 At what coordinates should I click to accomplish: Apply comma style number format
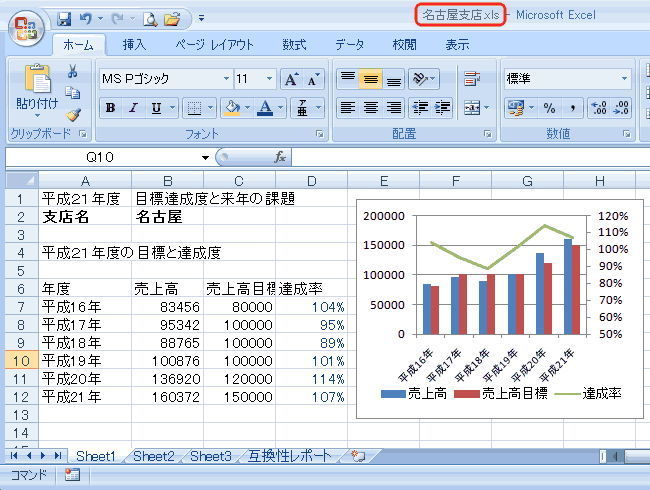point(572,109)
